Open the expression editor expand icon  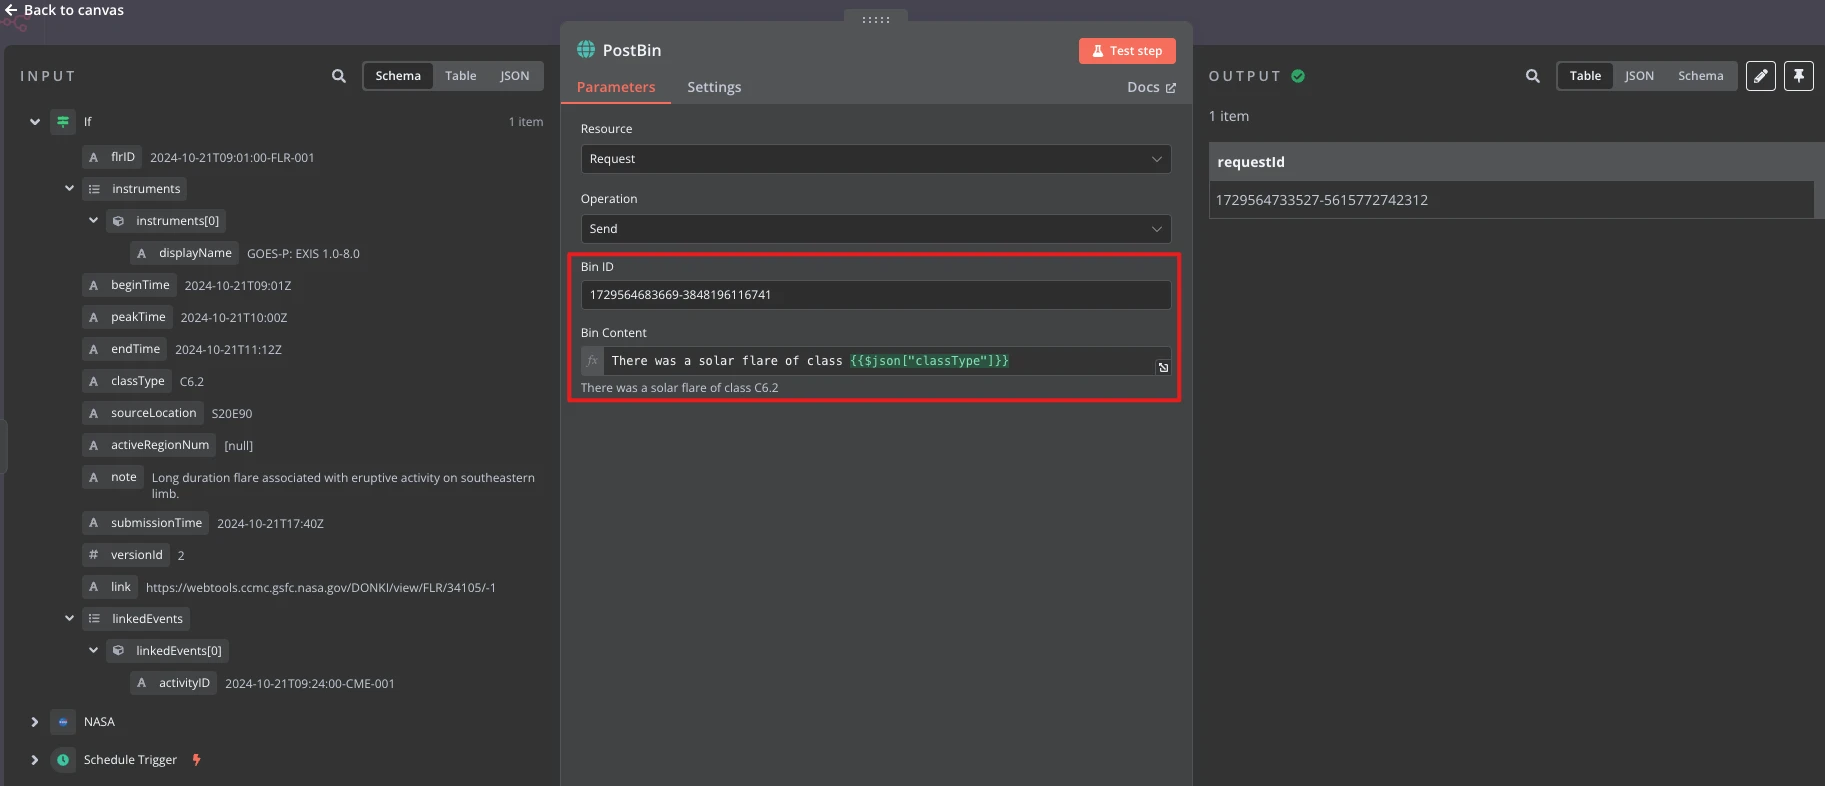[x=1163, y=368]
